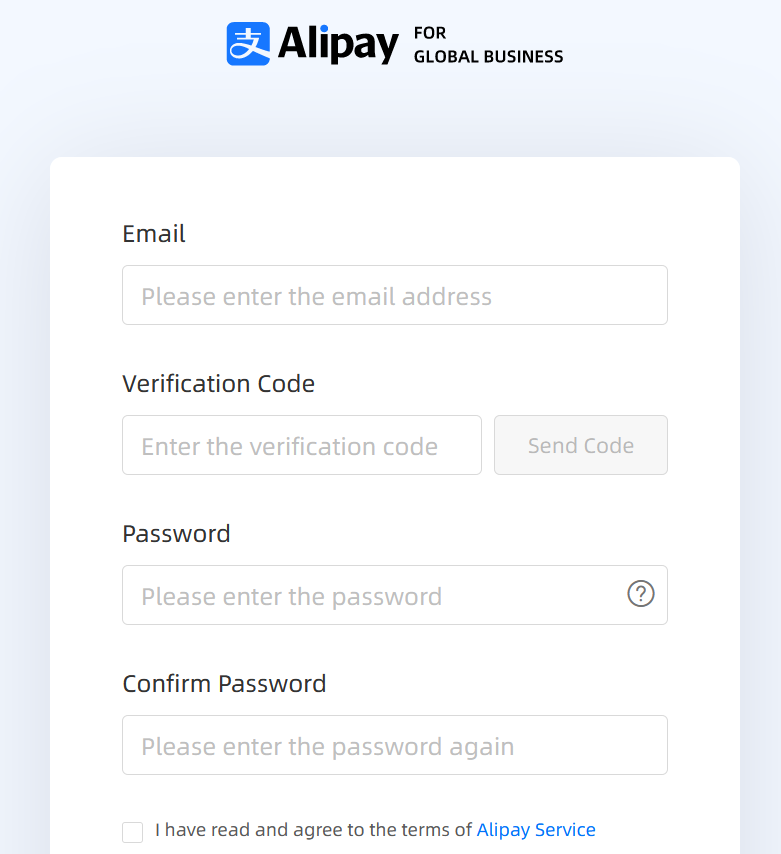Click the page background left of the form card
The image size is (781, 854).
pos(24,500)
